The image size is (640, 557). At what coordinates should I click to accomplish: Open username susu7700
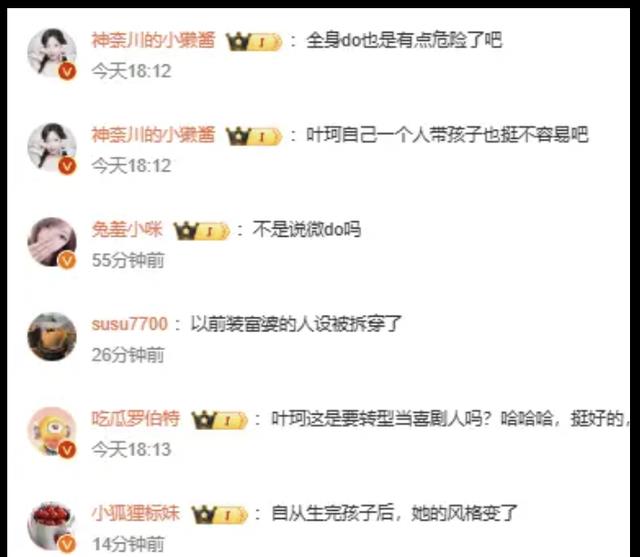click(x=129, y=324)
